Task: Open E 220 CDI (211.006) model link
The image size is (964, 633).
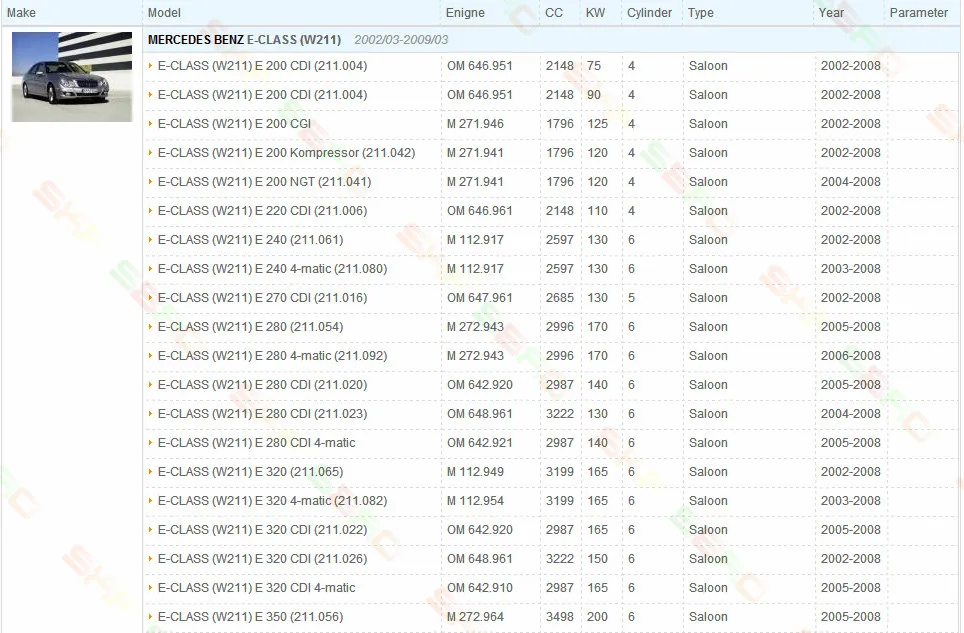Action: pyautogui.click(x=263, y=211)
